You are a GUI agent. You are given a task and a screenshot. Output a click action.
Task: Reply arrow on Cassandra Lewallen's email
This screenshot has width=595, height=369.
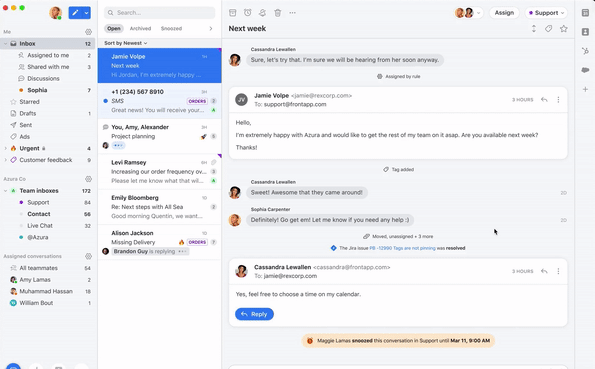544,271
